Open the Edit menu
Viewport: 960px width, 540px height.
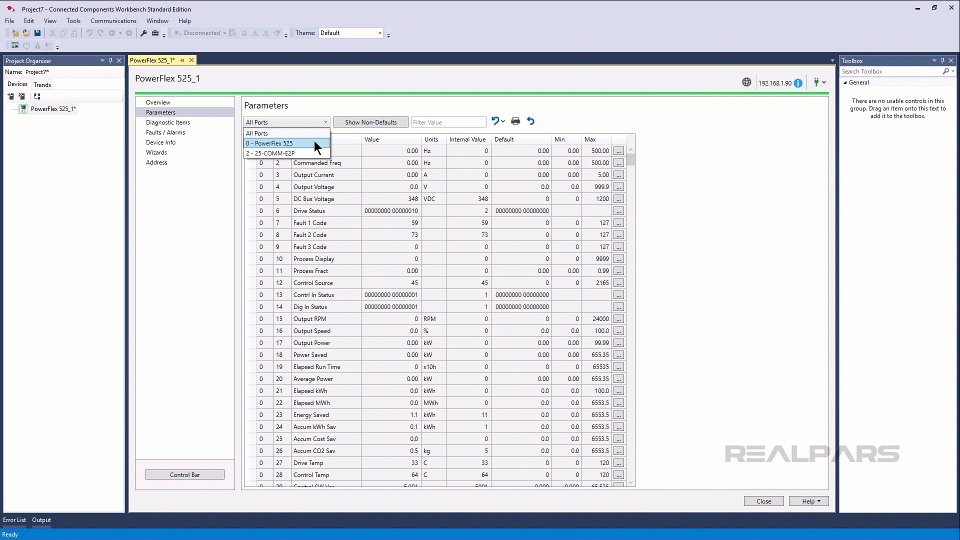pyautogui.click(x=29, y=21)
